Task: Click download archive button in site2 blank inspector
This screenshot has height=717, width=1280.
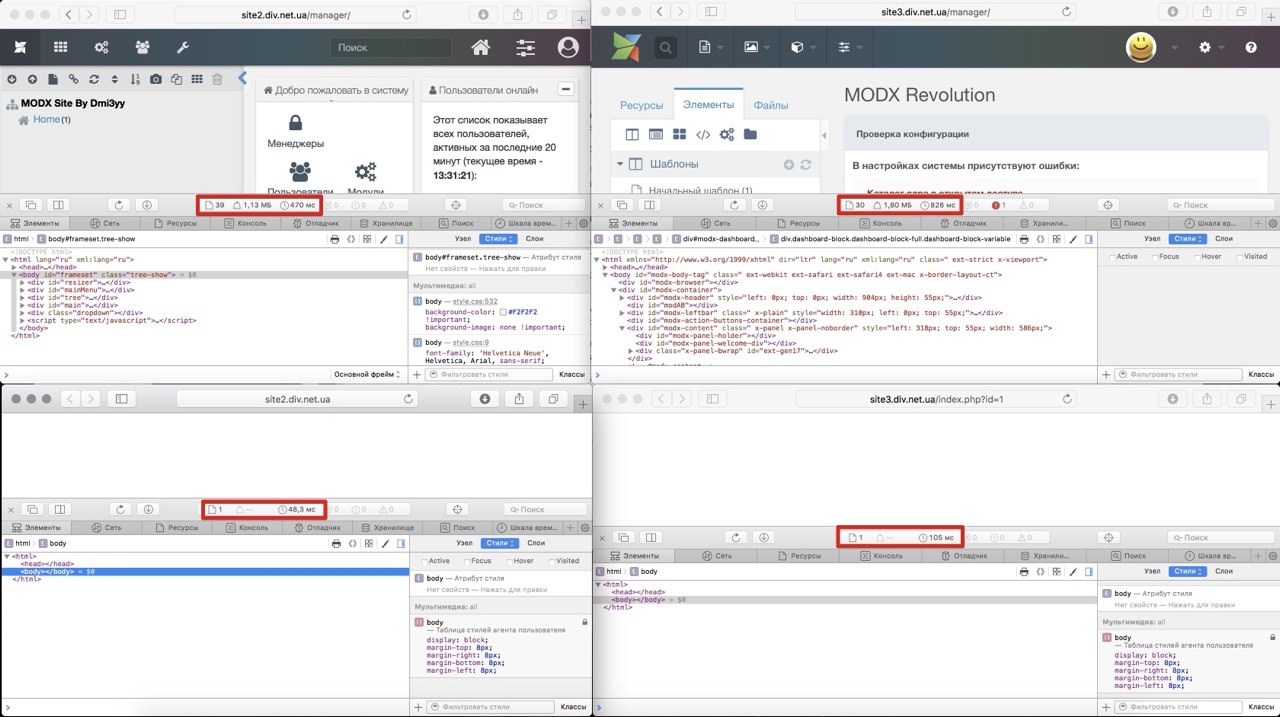Action: click(146, 509)
